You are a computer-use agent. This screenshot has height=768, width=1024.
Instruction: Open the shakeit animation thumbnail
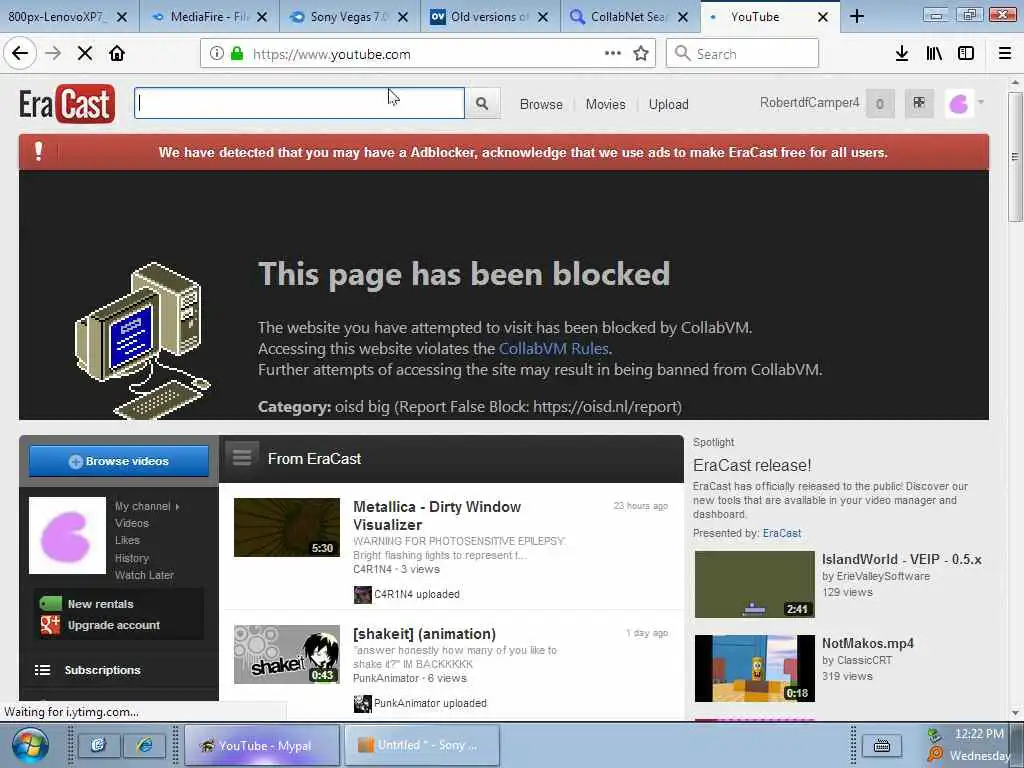point(287,654)
